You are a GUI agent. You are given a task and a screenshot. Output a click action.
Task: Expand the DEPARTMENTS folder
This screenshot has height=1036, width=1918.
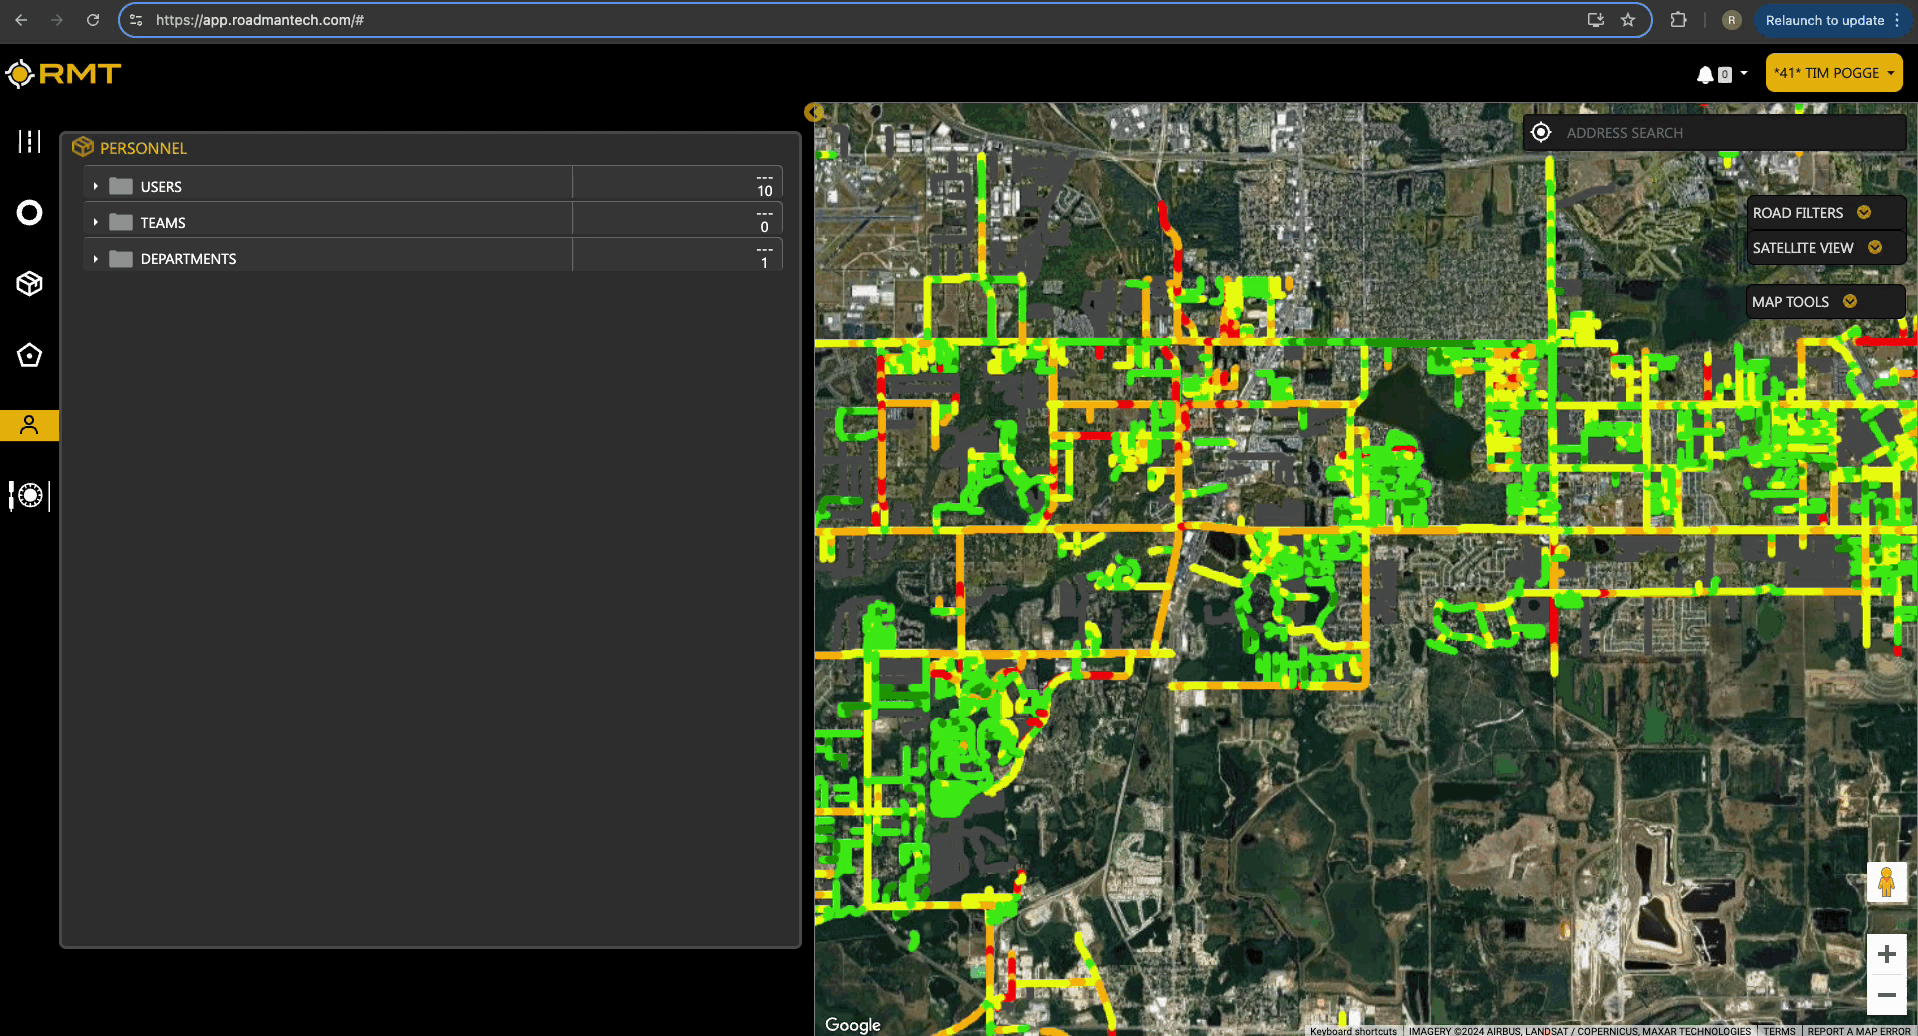click(x=96, y=259)
